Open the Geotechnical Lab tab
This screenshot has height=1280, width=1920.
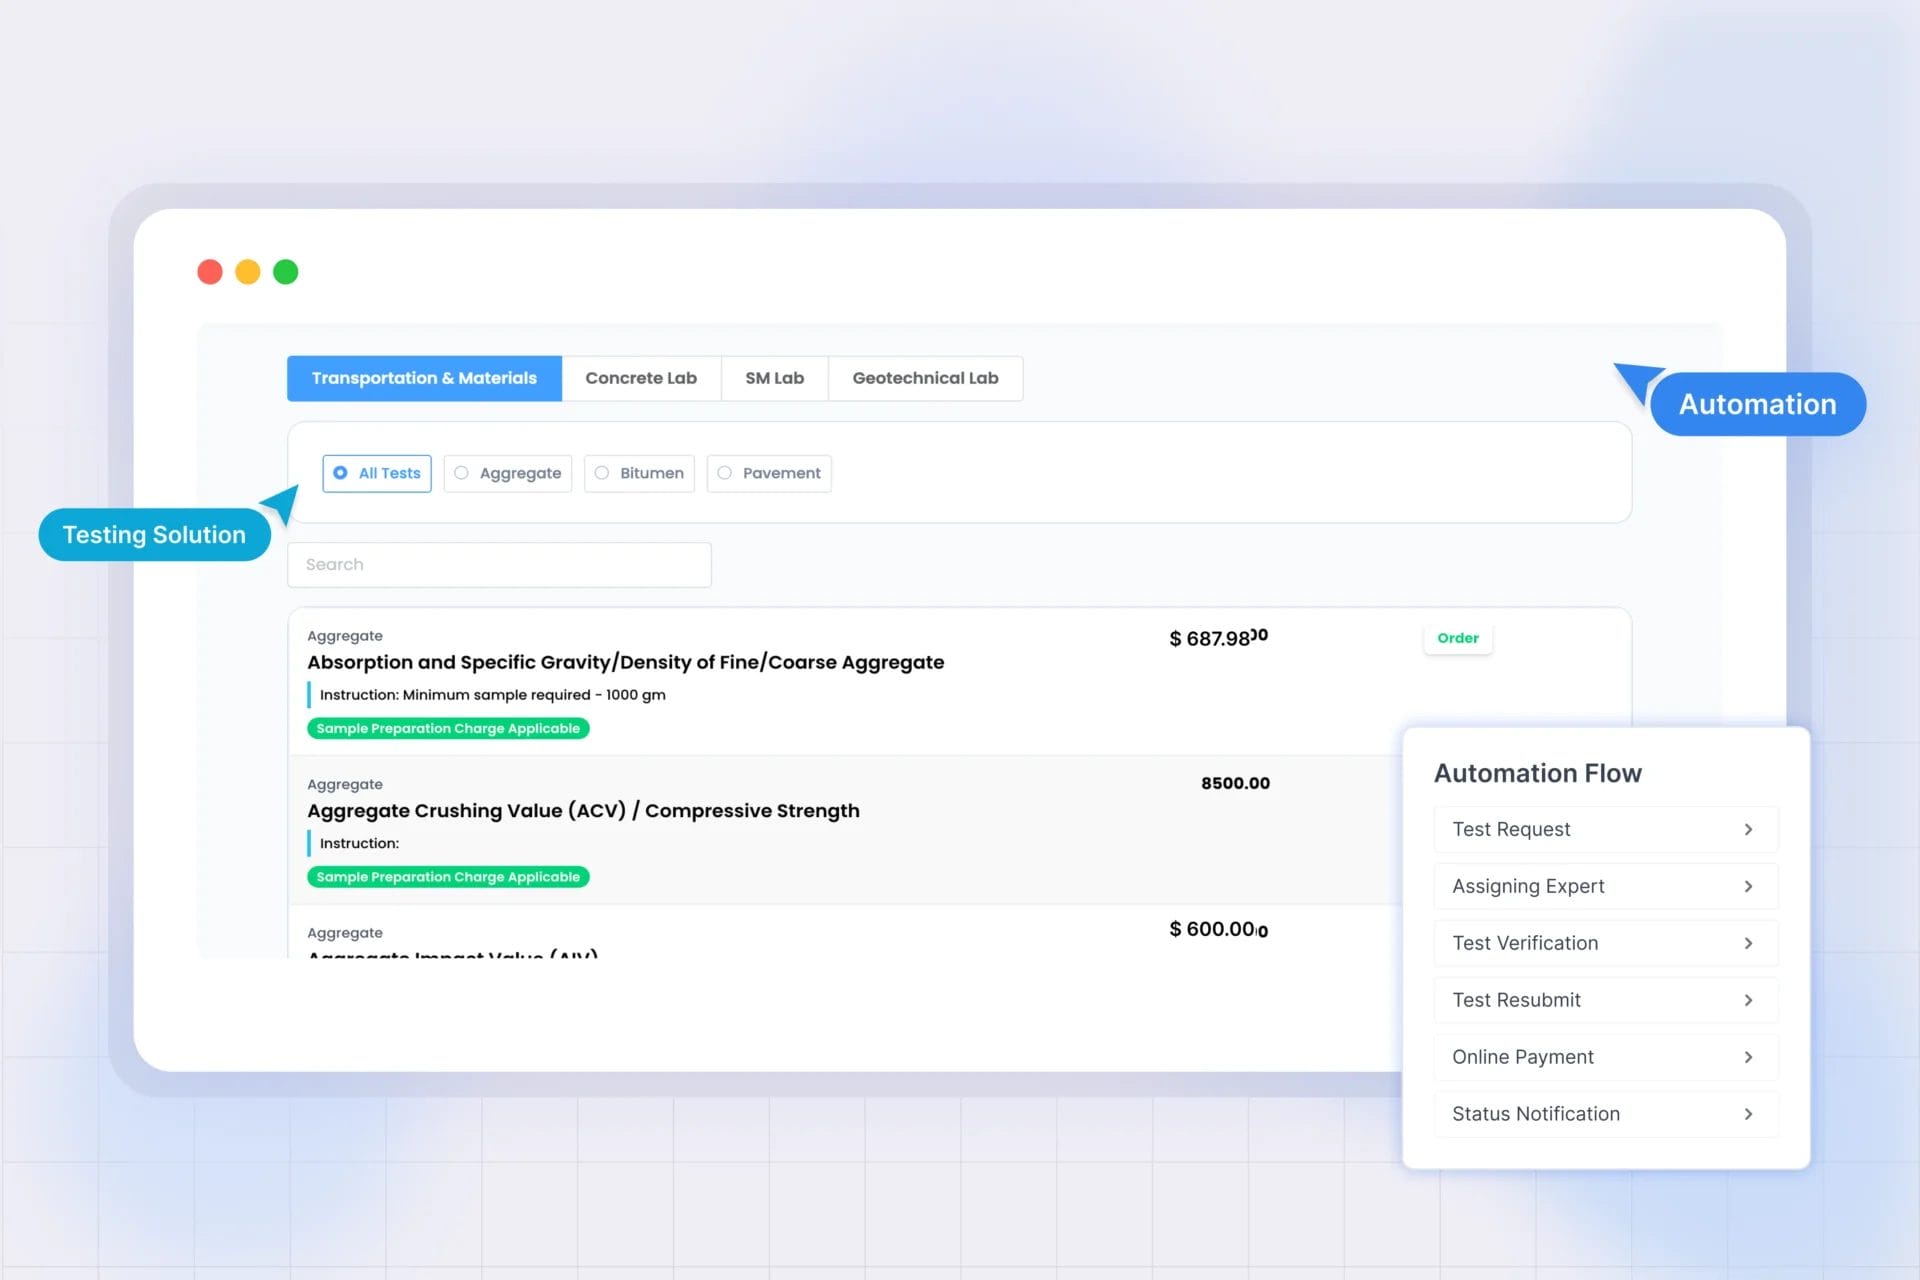click(925, 378)
